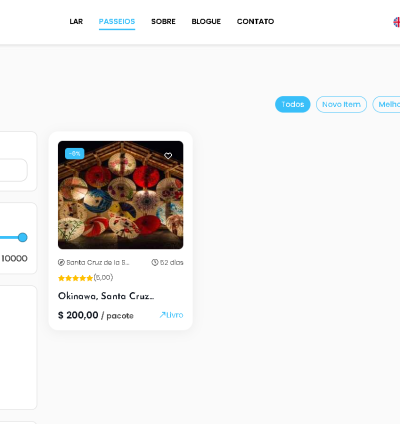Click the -0% discount badge
The image size is (400, 424).
pyautogui.click(x=75, y=154)
